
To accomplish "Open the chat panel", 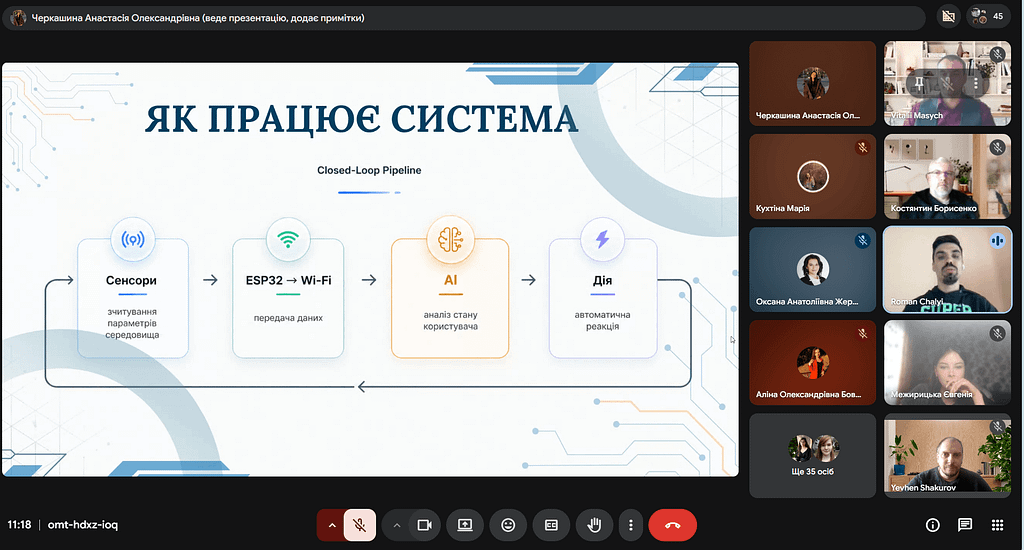I will pos(965,525).
